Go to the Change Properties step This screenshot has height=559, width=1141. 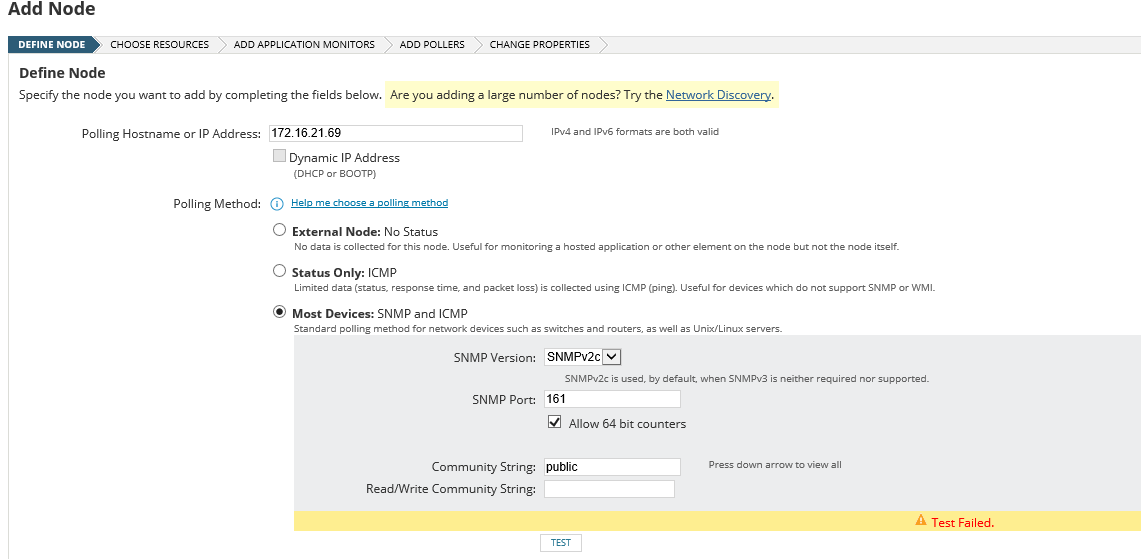(x=539, y=44)
